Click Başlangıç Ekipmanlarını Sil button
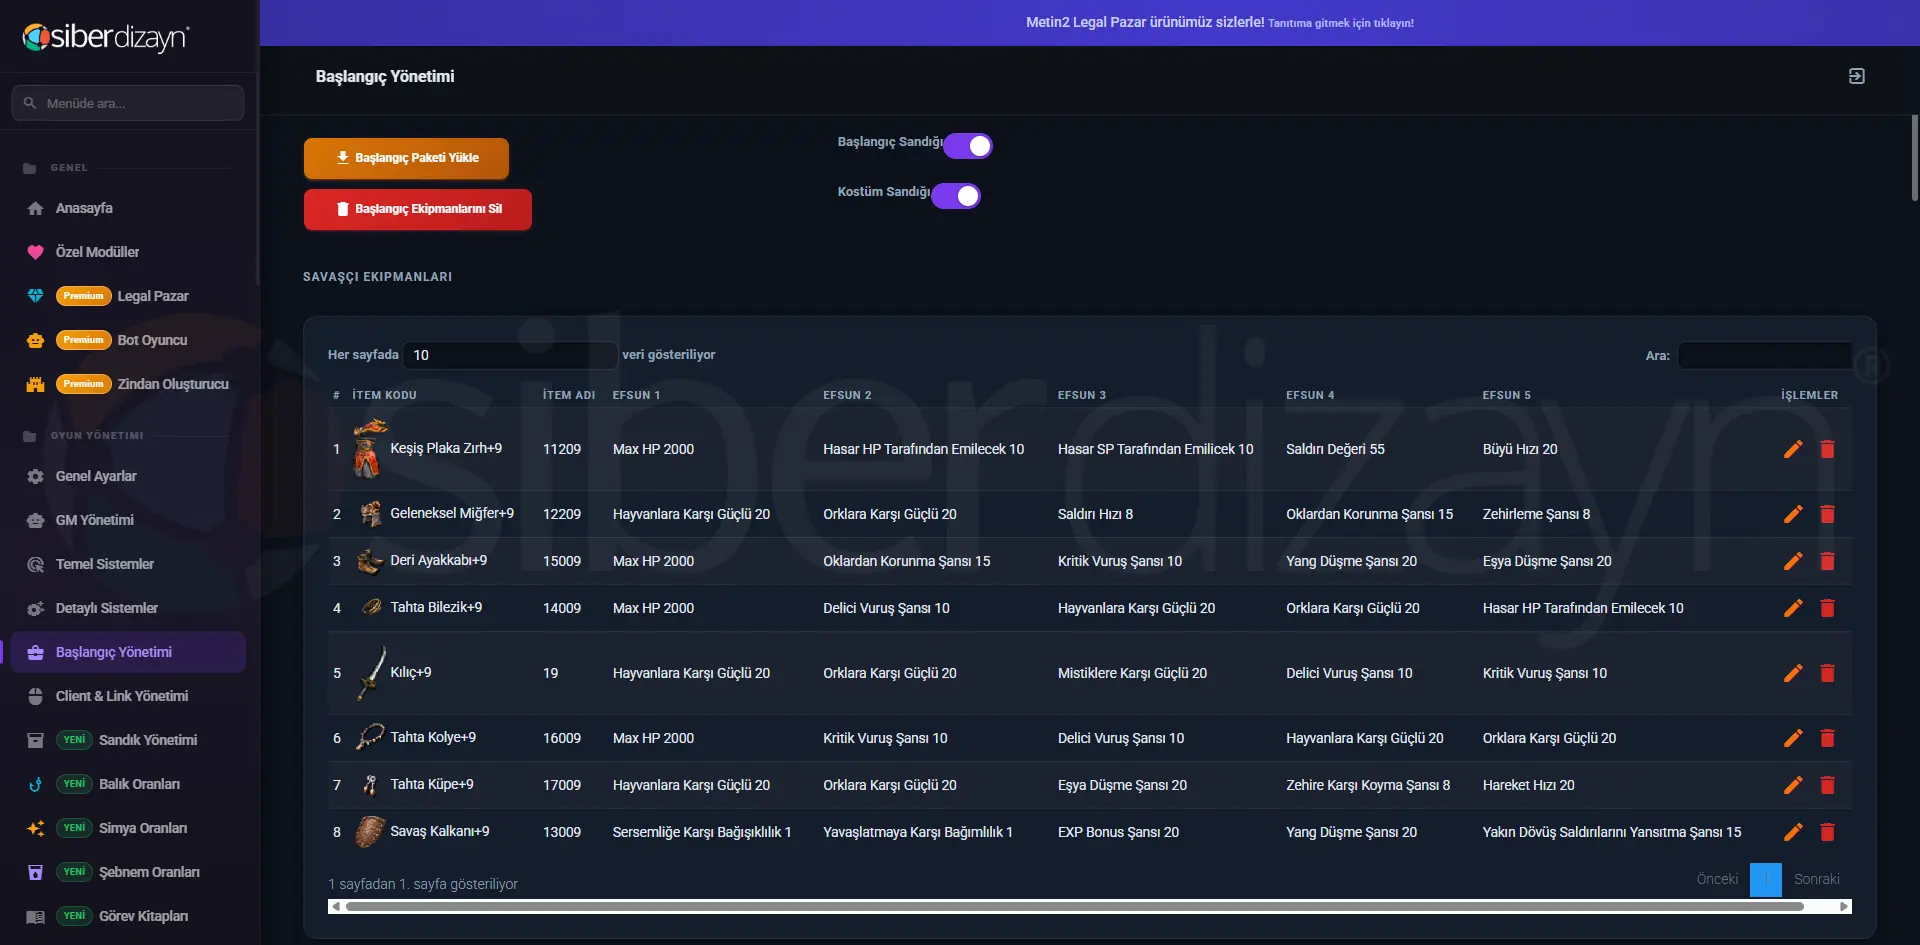Screen dimensions: 1920x945 click(418, 209)
